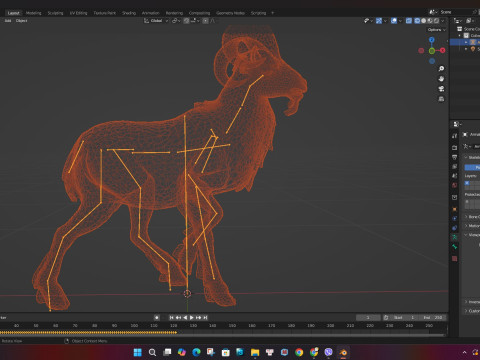Screen dimensions: 480x360
Task: Switch to the UV Editing workspace tab
Action: pyautogui.click(x=78, y=13)
